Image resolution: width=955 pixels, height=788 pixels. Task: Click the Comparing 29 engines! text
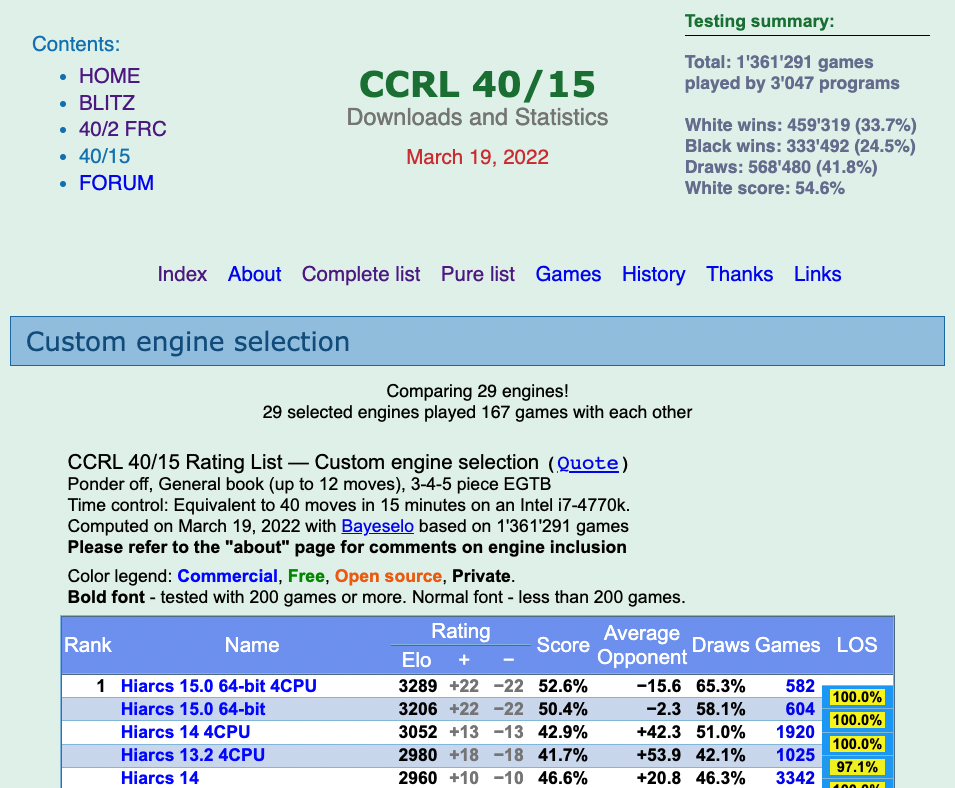coord(478,391)
